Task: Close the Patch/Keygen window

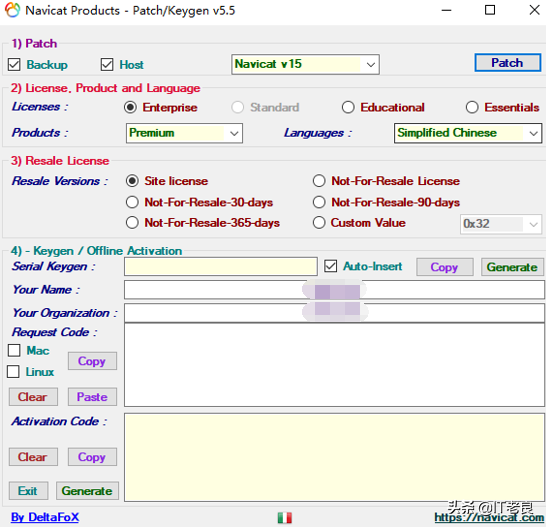Action: pyautogui.click(x=534, y=10)
